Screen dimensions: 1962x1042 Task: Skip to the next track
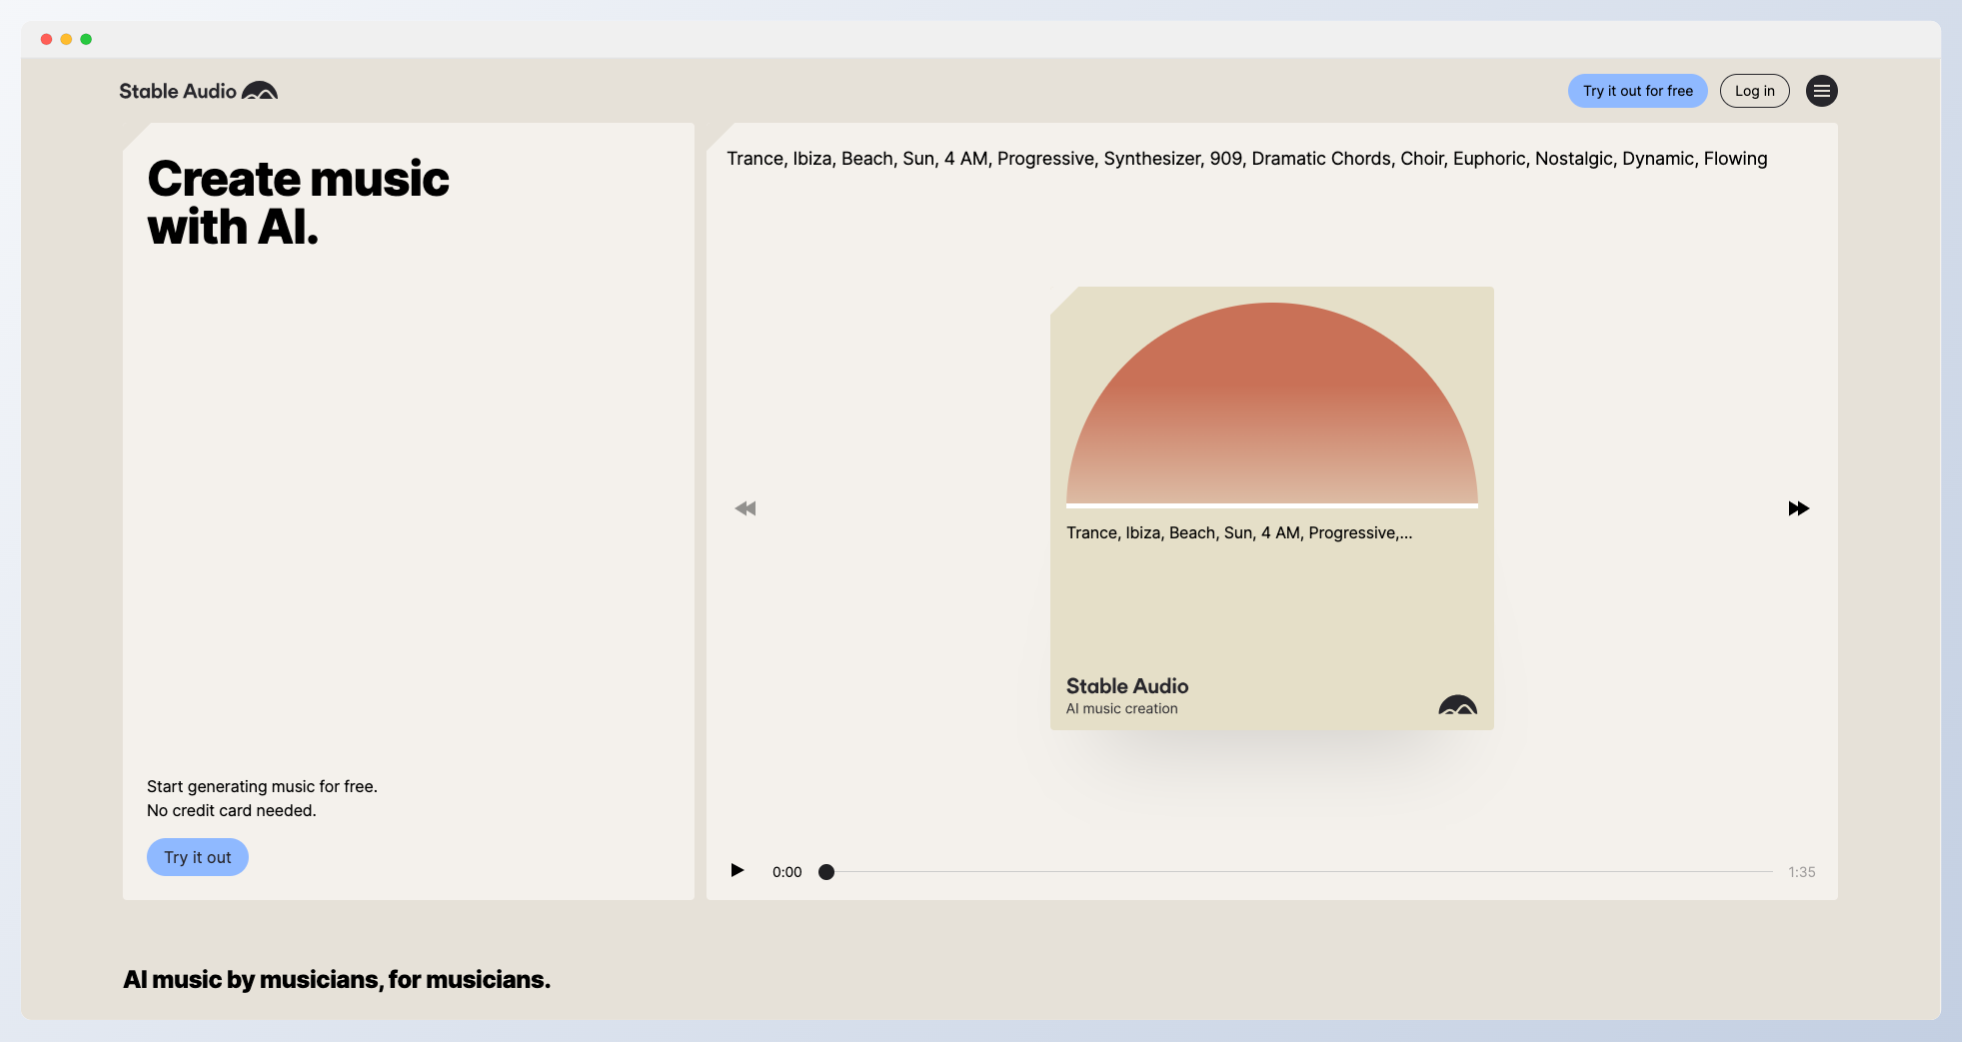tap(1798, 508)
